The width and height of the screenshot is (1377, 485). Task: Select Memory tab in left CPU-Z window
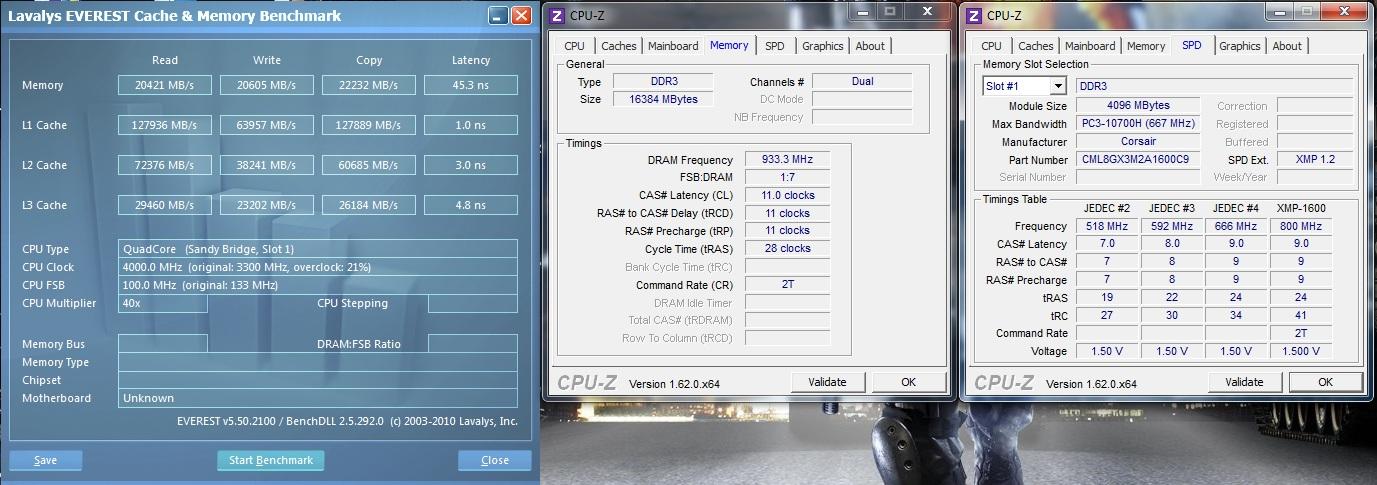(x=729, y=45)
